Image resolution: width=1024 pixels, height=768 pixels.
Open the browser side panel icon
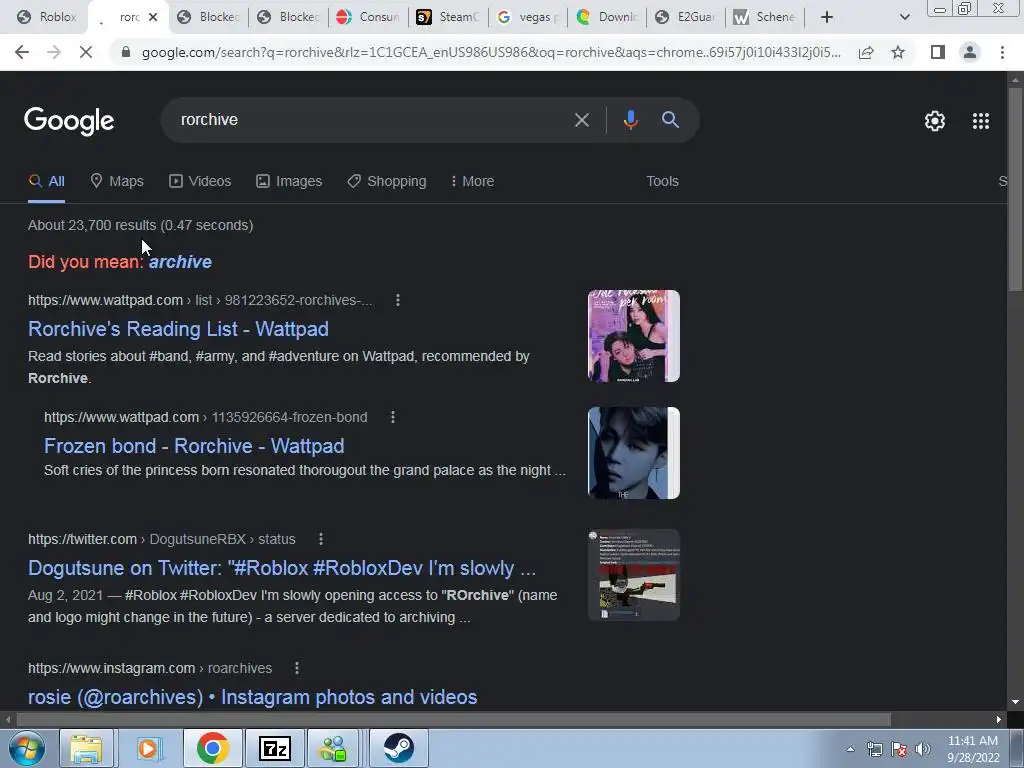tap(938, 52)
